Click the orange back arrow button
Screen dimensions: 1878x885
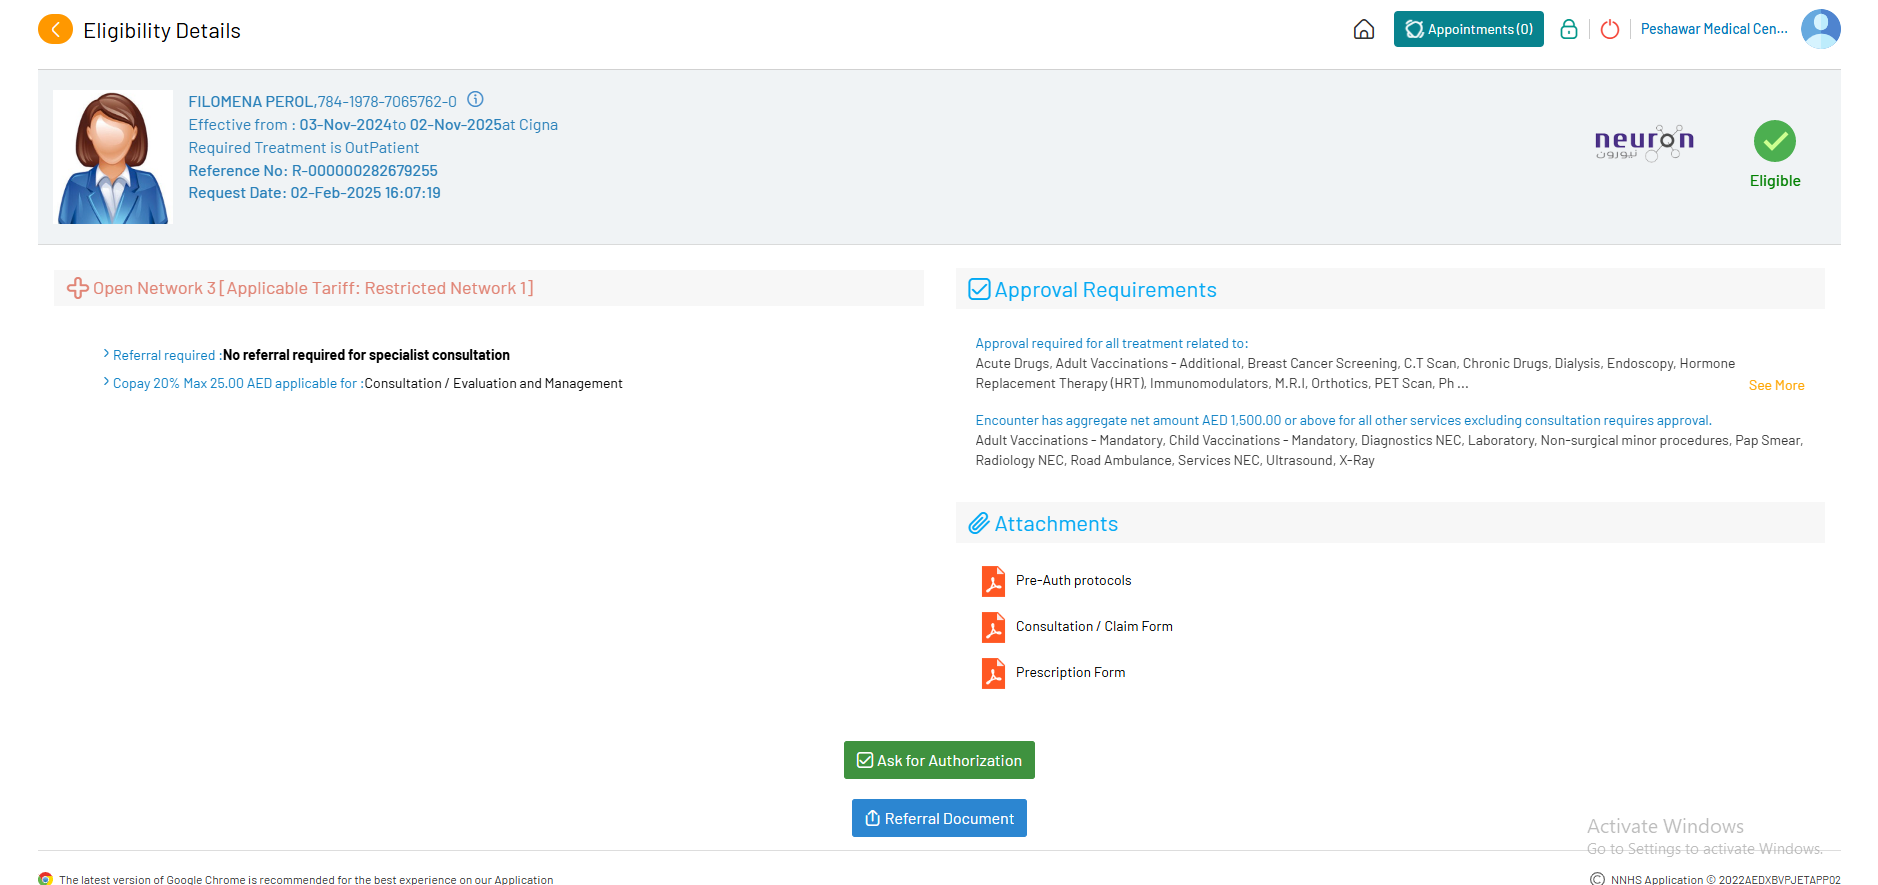pyautogui.click(x=55, y=30)
